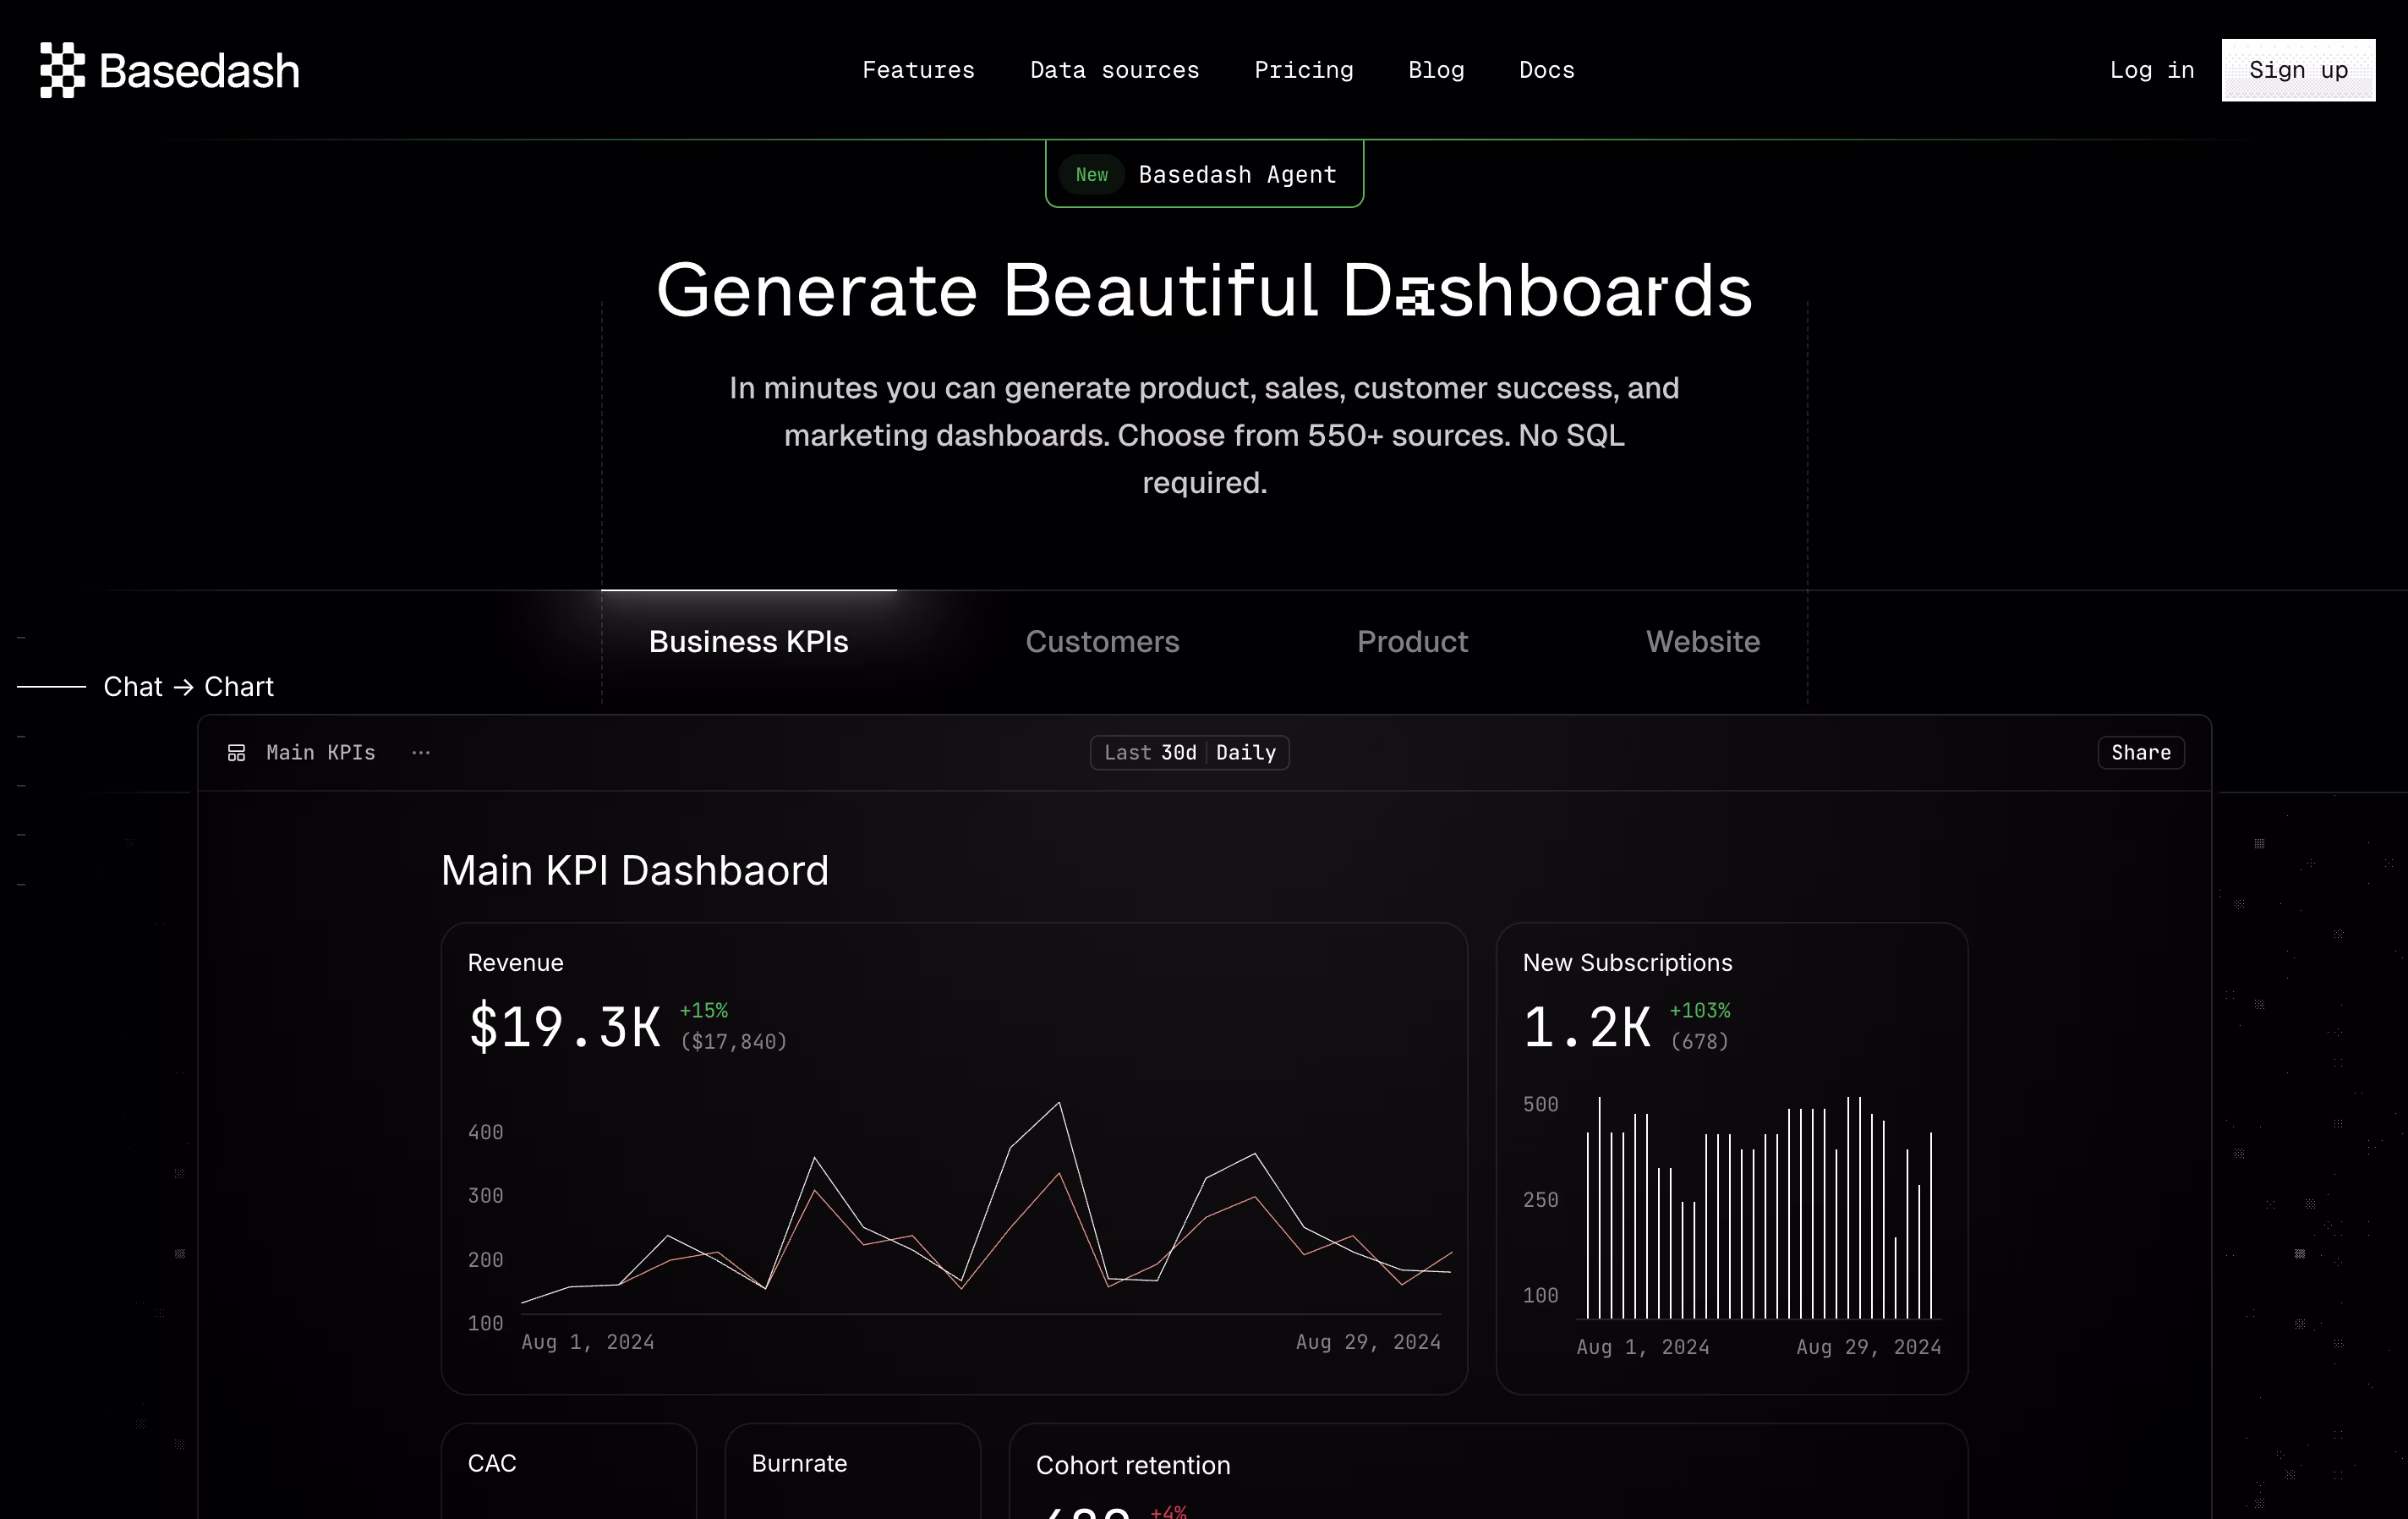This screenshot has height=1519, width=2408.
Task: Click Aug 1, 2024 label under Subscriptions chart
Action: pyautogui.click(x=1643, y=1347)
